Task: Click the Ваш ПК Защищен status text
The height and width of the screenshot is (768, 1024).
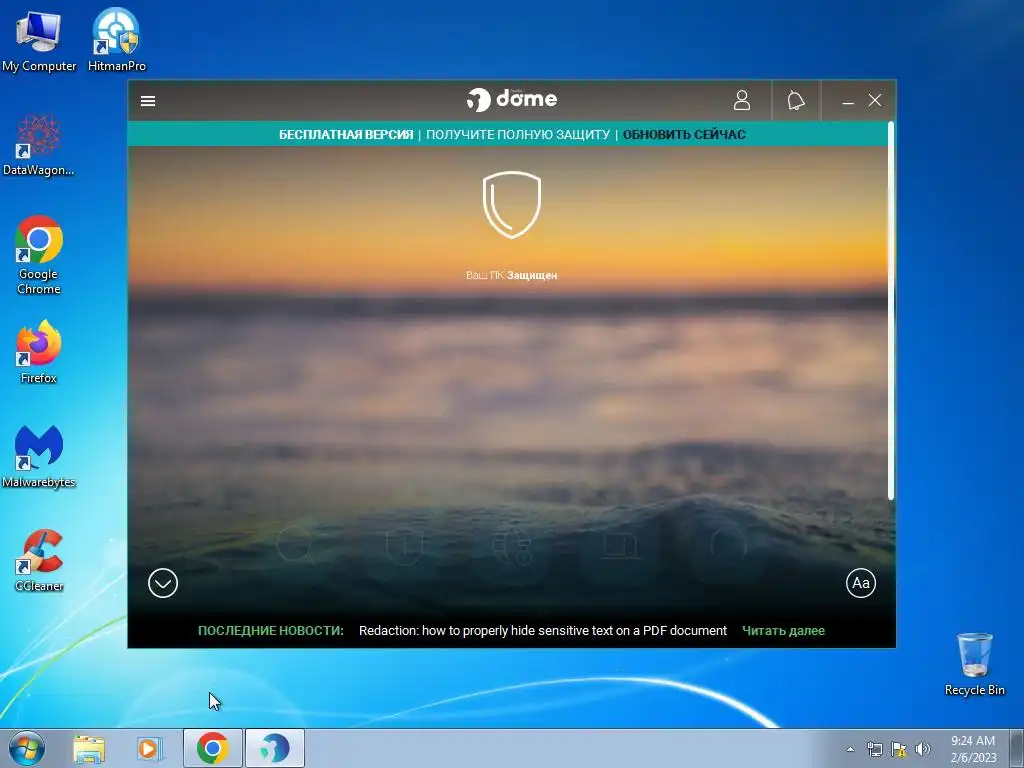Action: pyautogui.click(x=511, y=276)
